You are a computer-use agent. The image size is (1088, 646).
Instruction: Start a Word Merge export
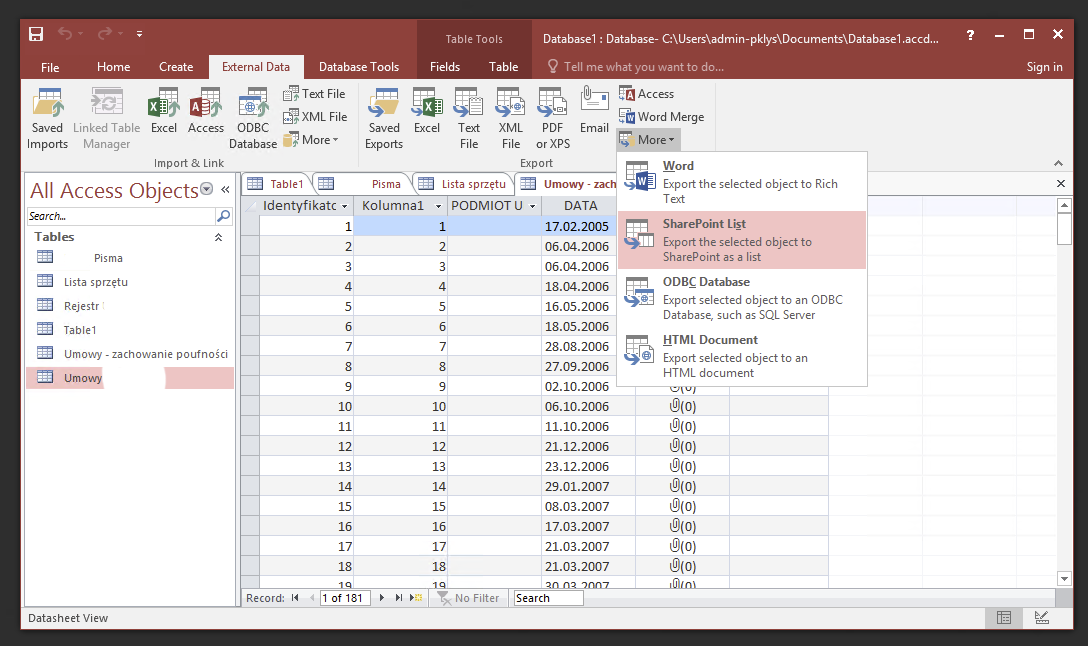(663, 116)
